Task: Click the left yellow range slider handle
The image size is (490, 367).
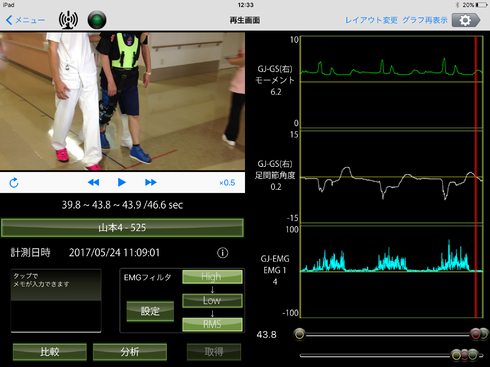Action: pyautogui.click(x=300, y=334)
